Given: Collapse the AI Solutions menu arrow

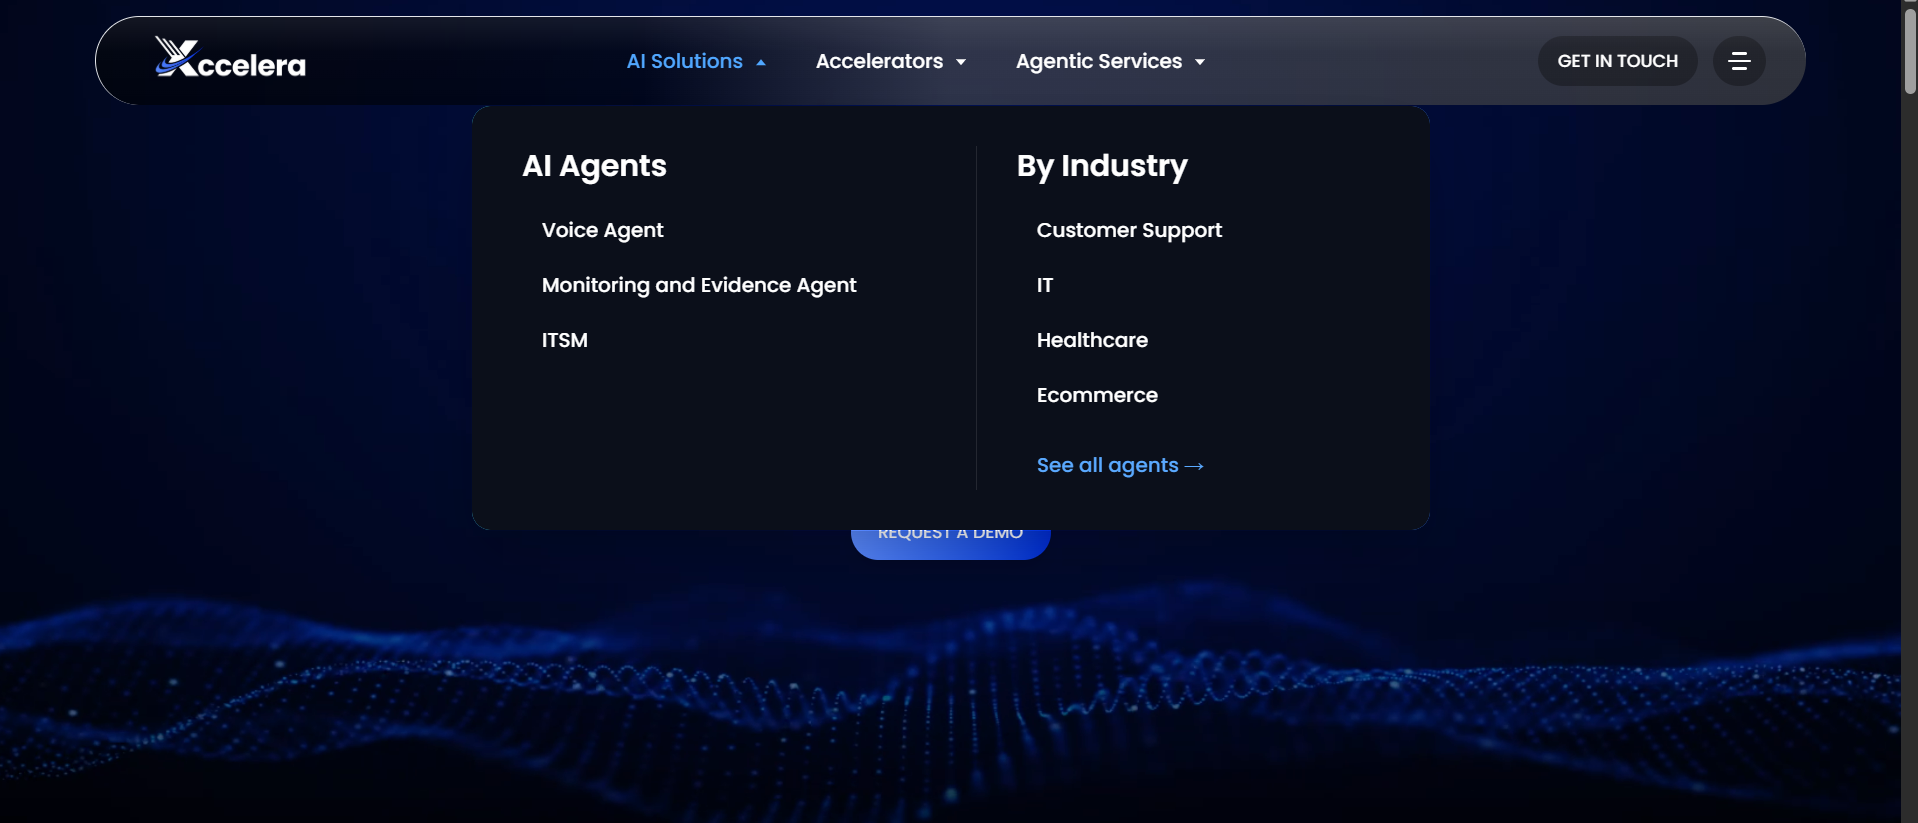Looking at the screenshot, I should click(761, 62).
